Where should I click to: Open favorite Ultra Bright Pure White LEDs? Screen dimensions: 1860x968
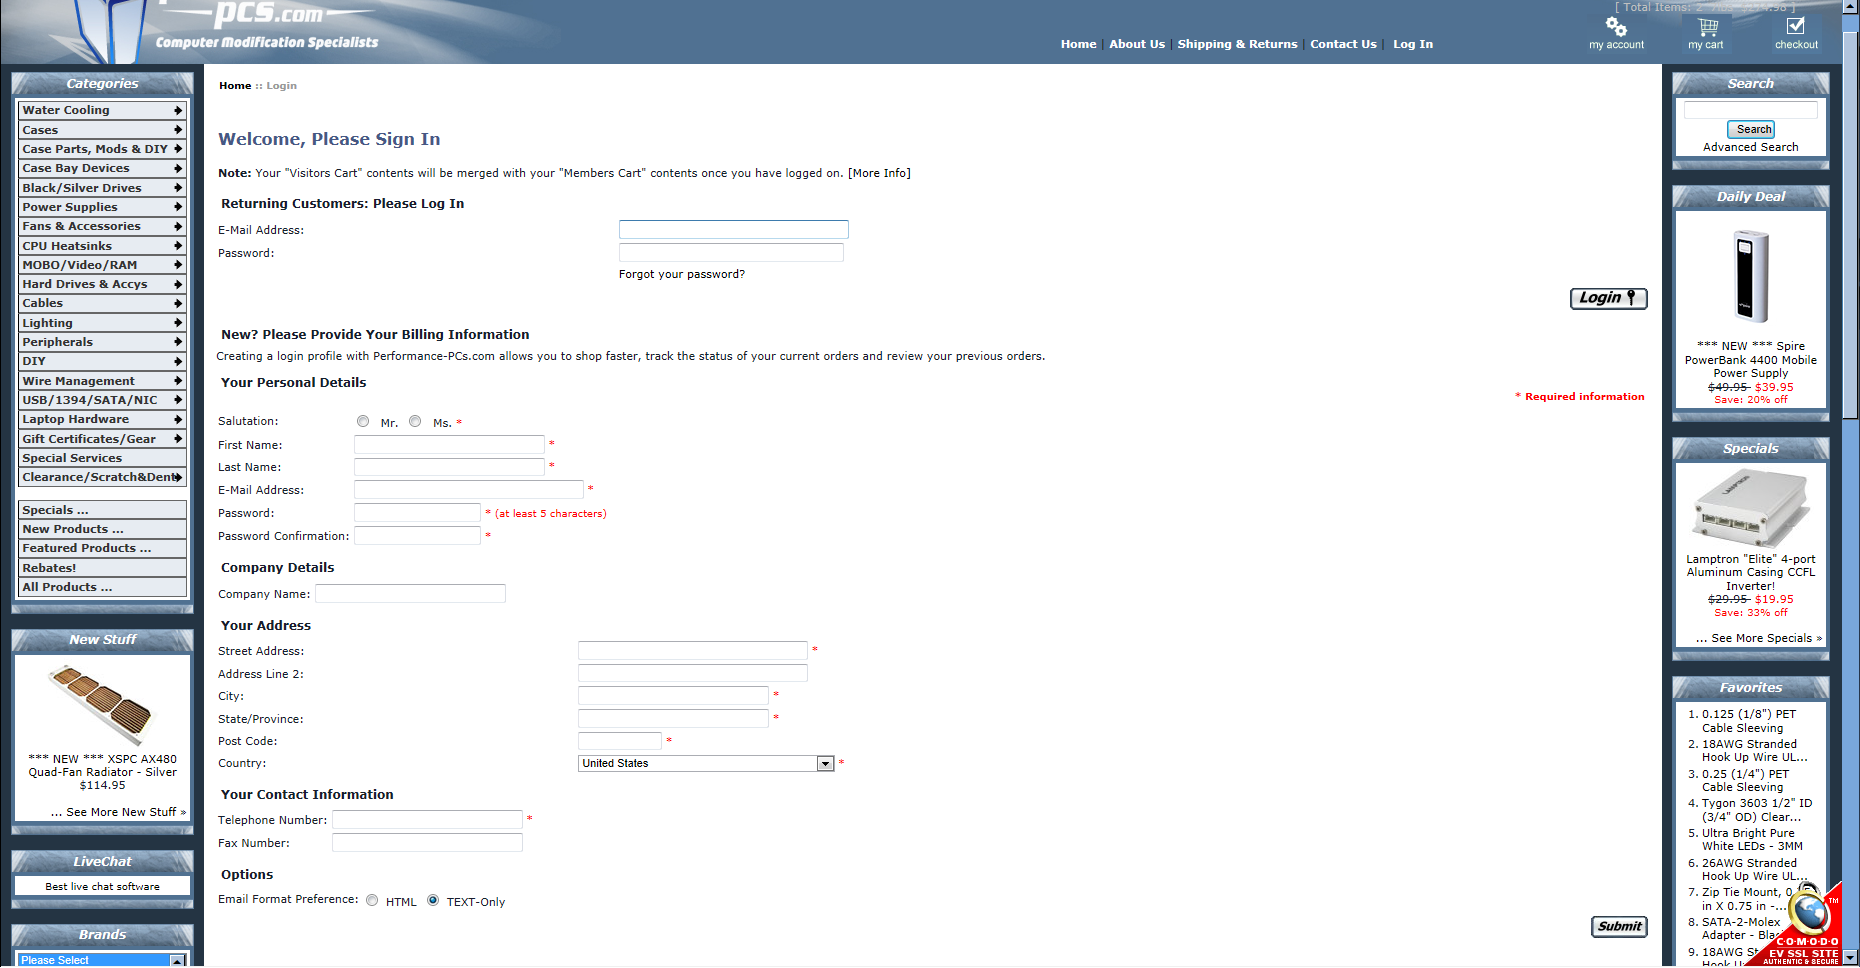(x=1752, y=840)
